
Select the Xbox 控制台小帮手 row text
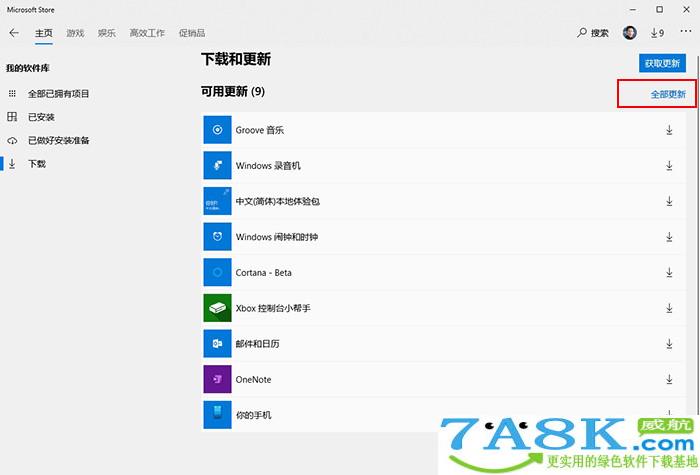(x=273, y=308)
